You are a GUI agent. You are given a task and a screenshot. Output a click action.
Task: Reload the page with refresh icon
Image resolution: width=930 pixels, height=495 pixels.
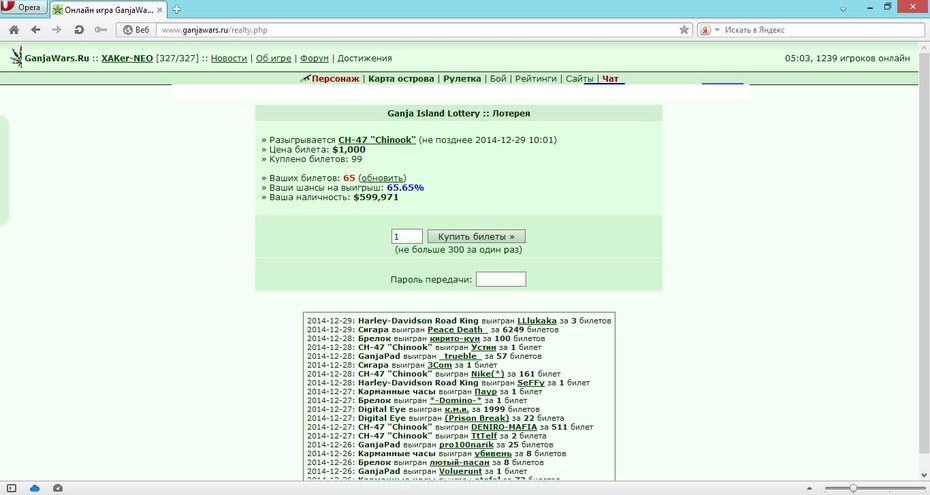[79, 30]
